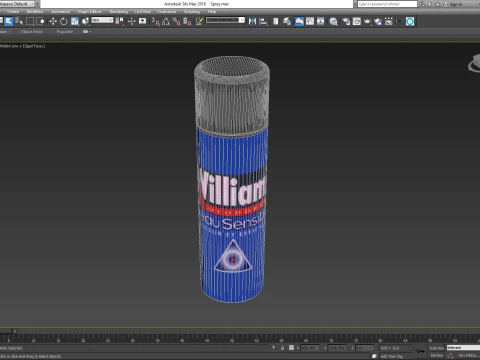Open the Modifiers menu

tap(35, 12)
